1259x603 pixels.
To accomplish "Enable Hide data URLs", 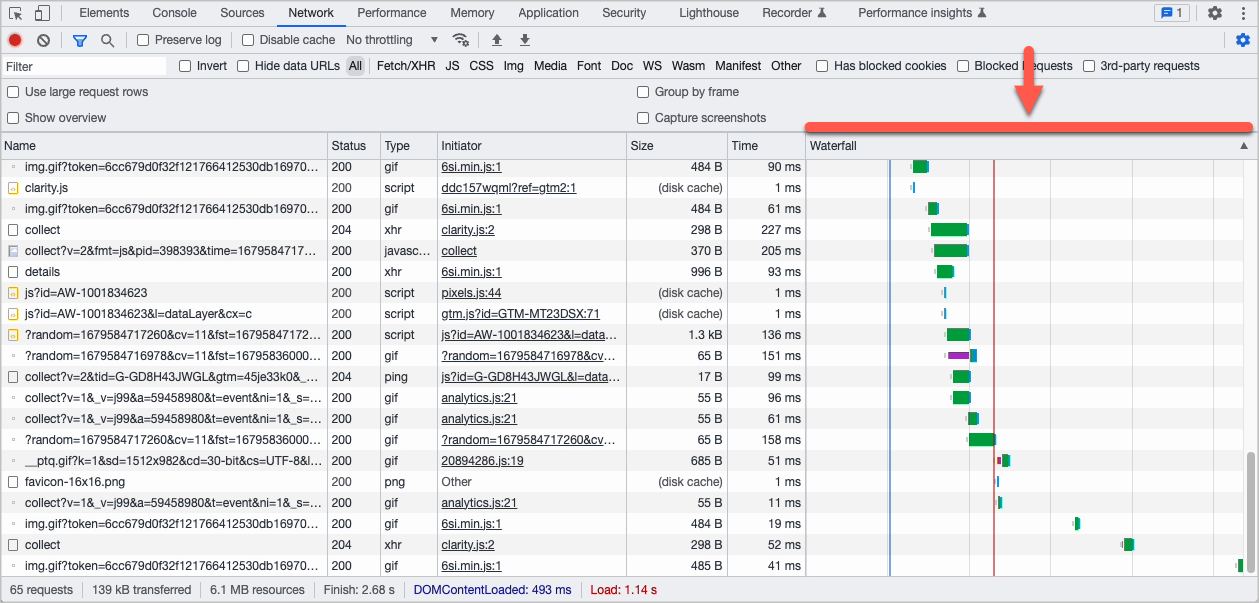I will pos(243,66).
